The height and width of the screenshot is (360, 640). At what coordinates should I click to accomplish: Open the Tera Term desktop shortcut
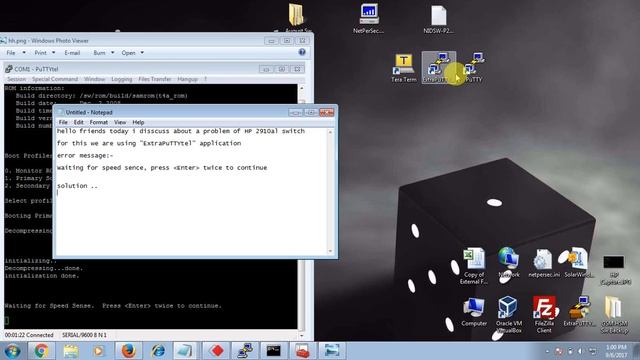[403, 68]
